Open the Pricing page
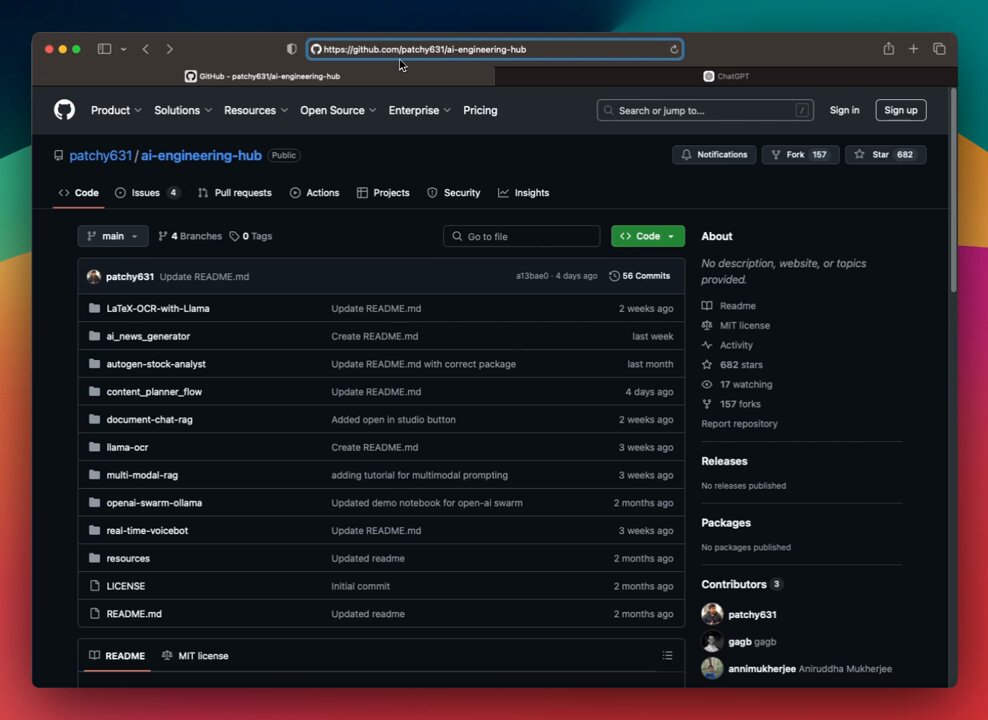The width and height of the screenshot is (988, 720). click(x=480, y=110)
